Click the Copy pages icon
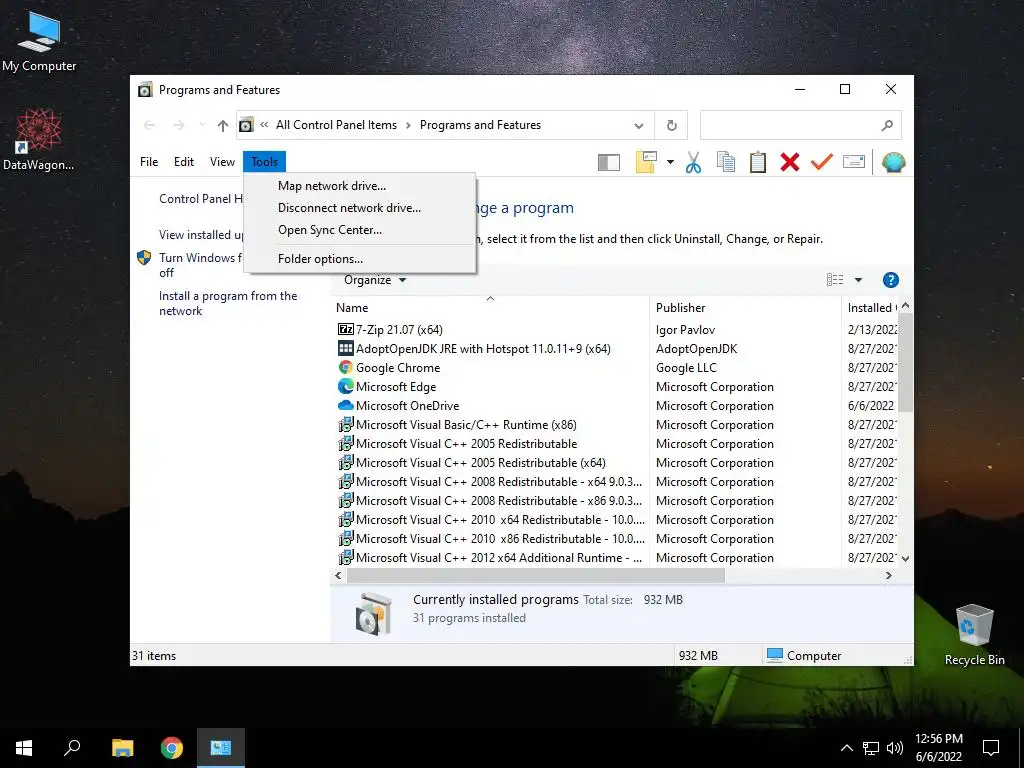The height and width of the screenshot is (768, 1024). click(x=726, y=162)
